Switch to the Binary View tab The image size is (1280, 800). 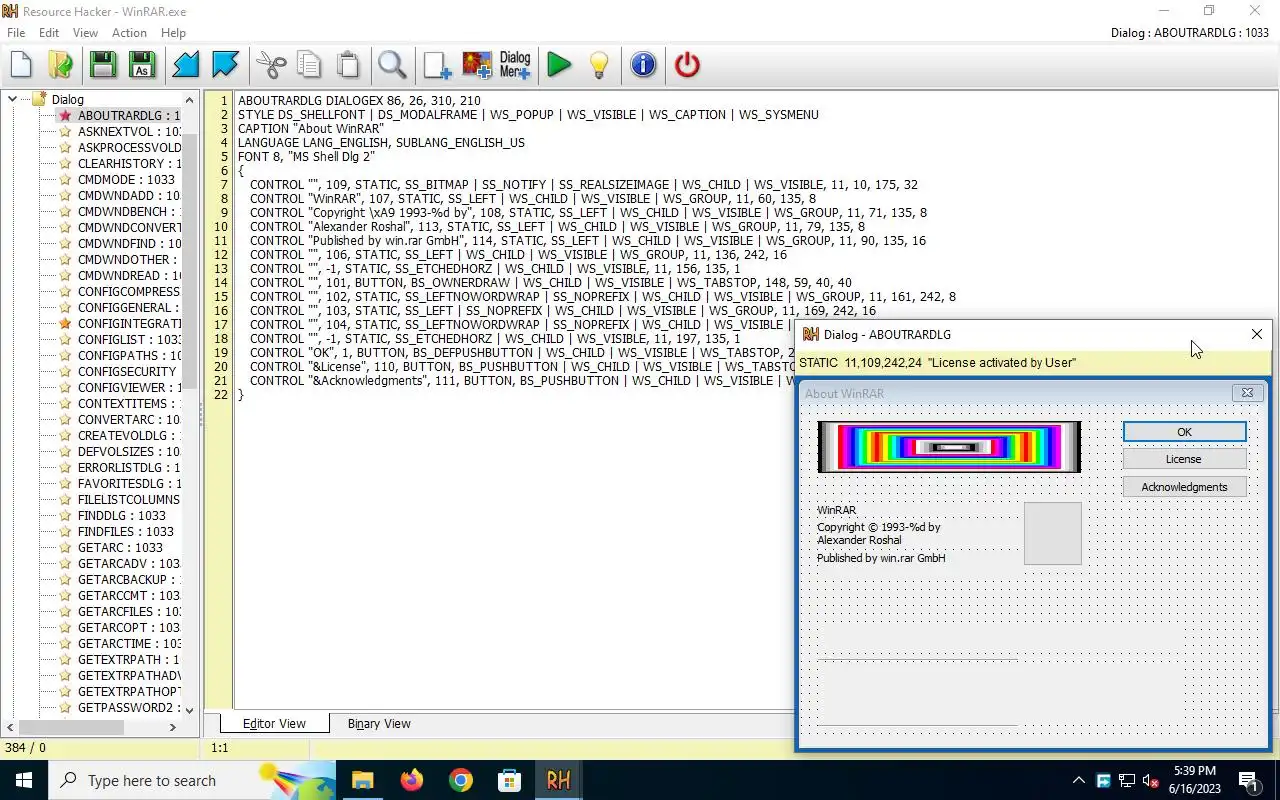click(379, 724)
